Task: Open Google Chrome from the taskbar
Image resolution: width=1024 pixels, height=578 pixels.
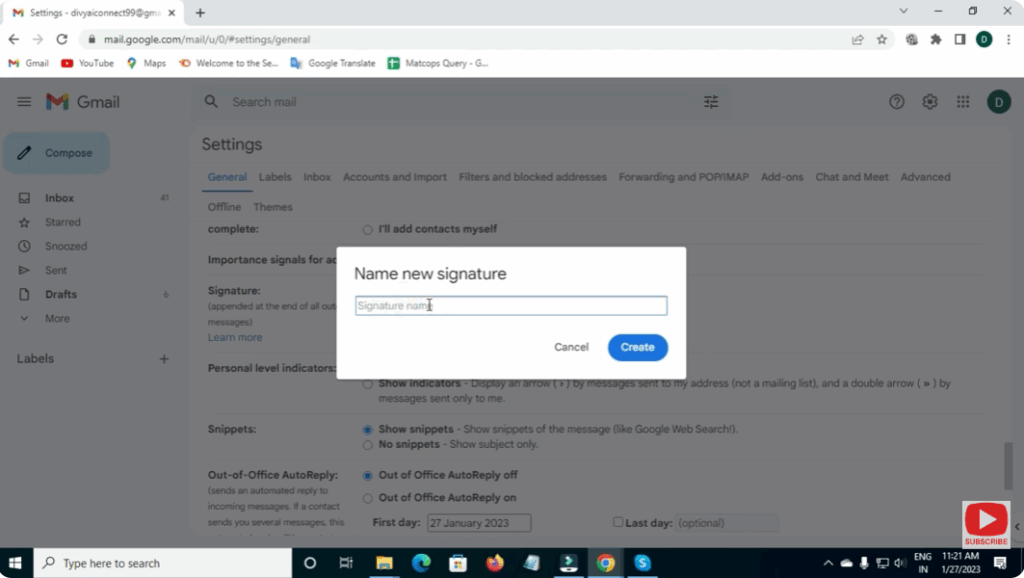Action: (605, 563)
